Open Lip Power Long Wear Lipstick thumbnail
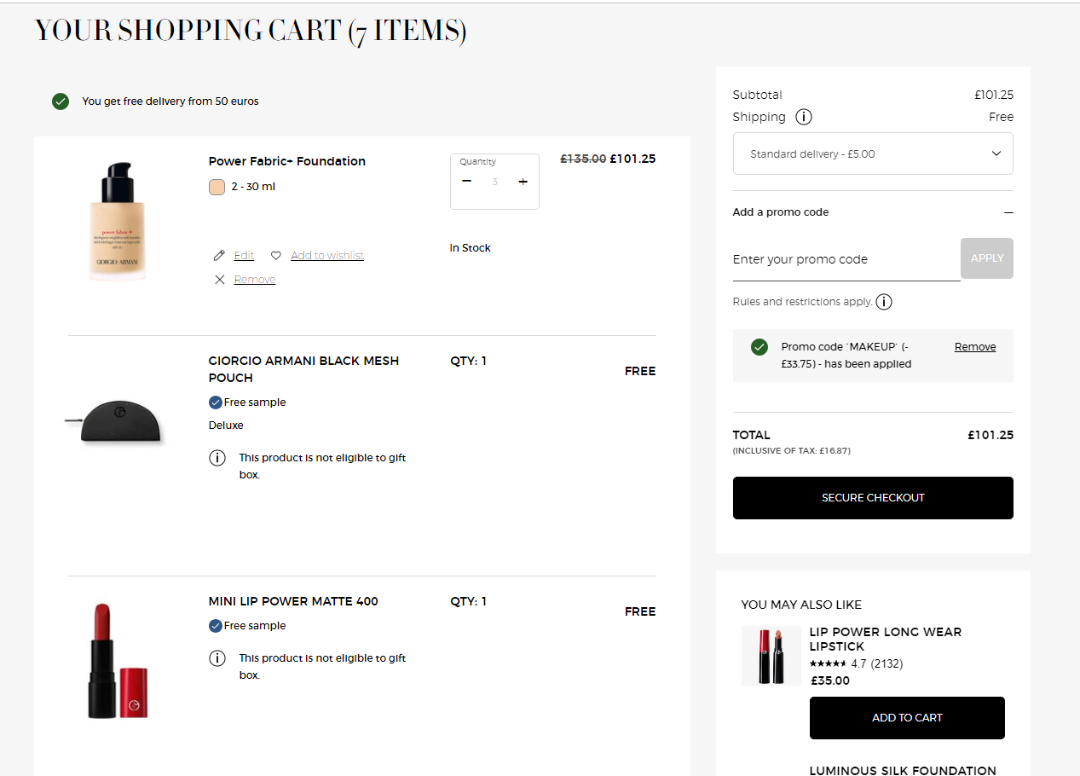Image resolution: width=1080 pixels, height=776 pixels. (x=770, y=656)
